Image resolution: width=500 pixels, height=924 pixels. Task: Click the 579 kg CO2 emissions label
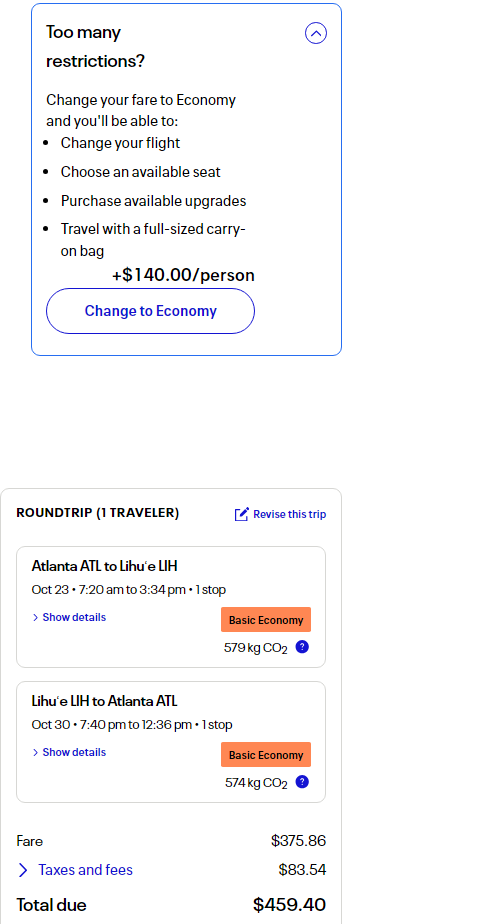click(255, 648)
